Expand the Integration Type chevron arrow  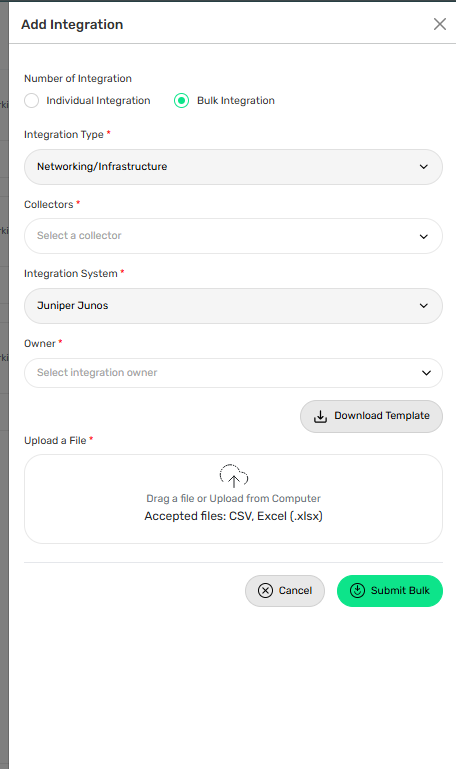point(424,167)
